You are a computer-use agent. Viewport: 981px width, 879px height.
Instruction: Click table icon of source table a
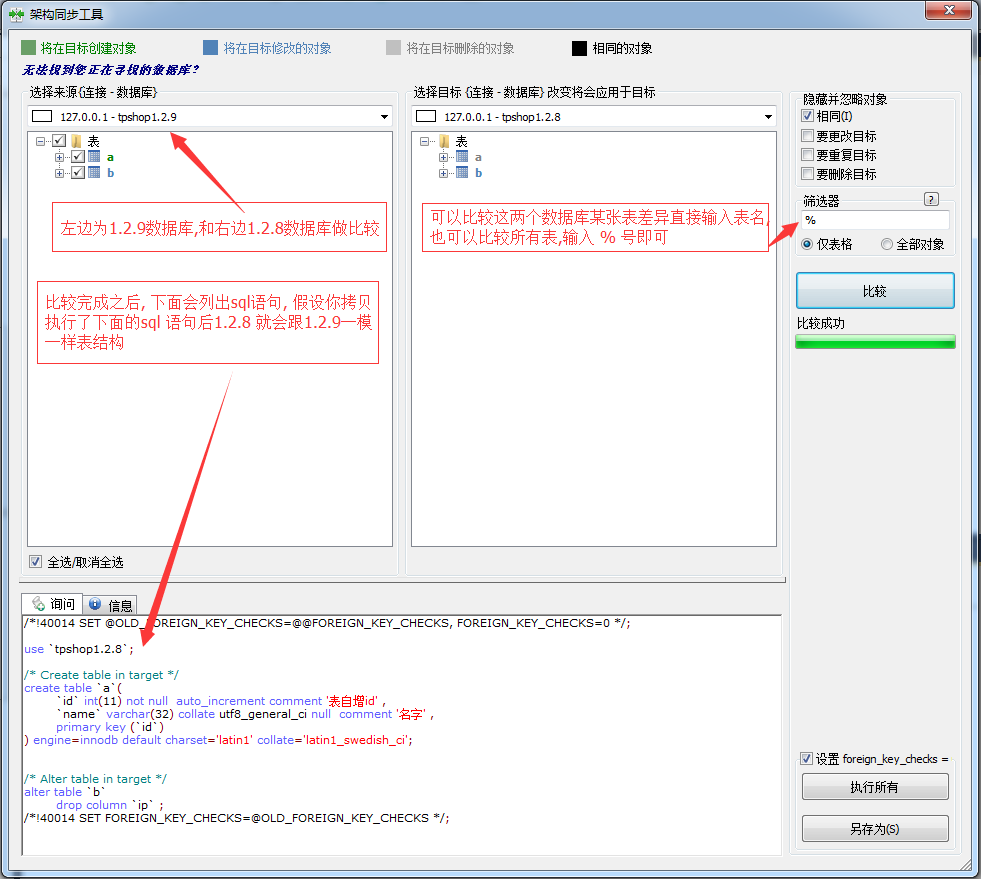[94, 156]
